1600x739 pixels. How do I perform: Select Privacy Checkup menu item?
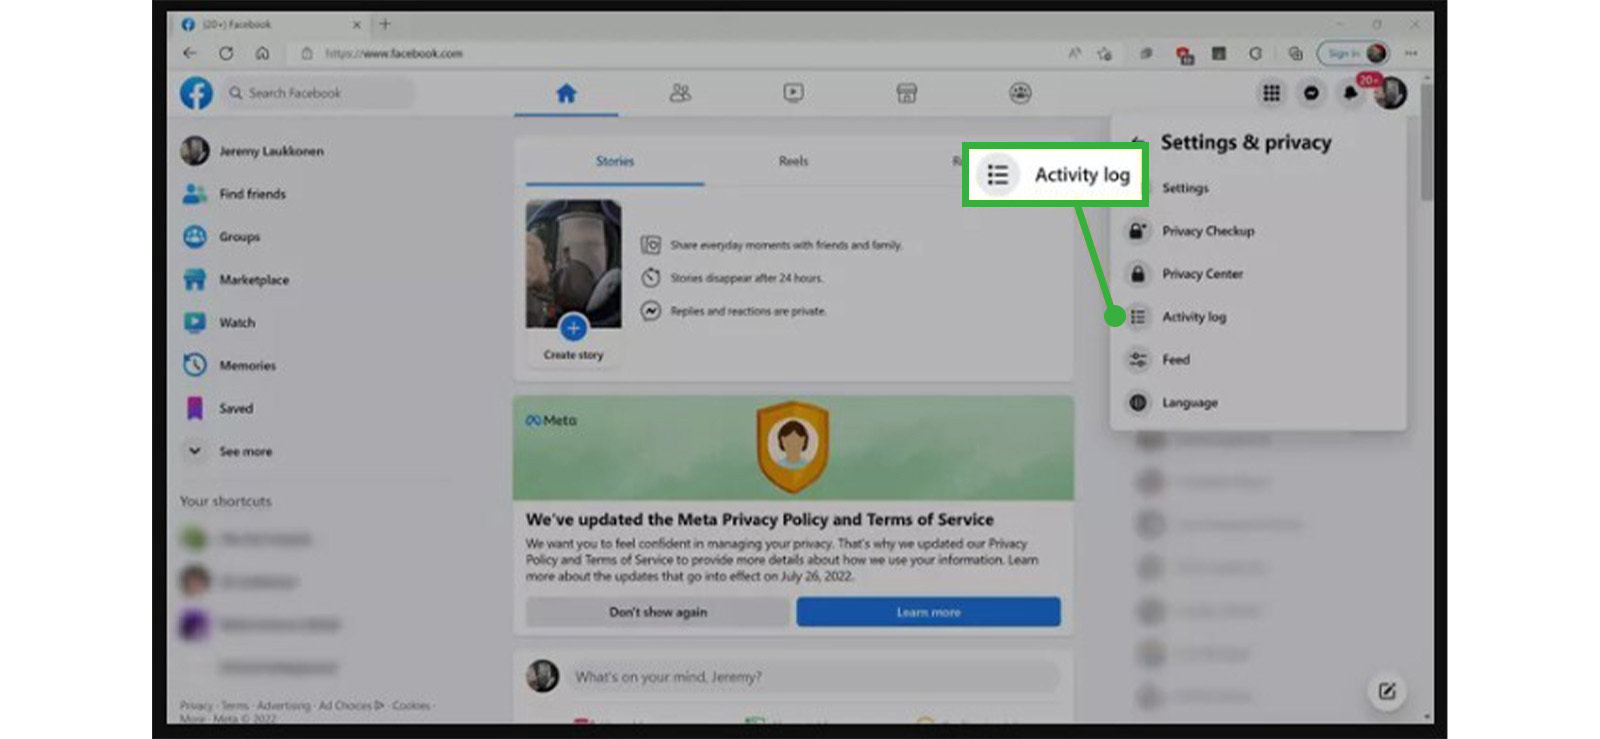(x=1207, y=231)
